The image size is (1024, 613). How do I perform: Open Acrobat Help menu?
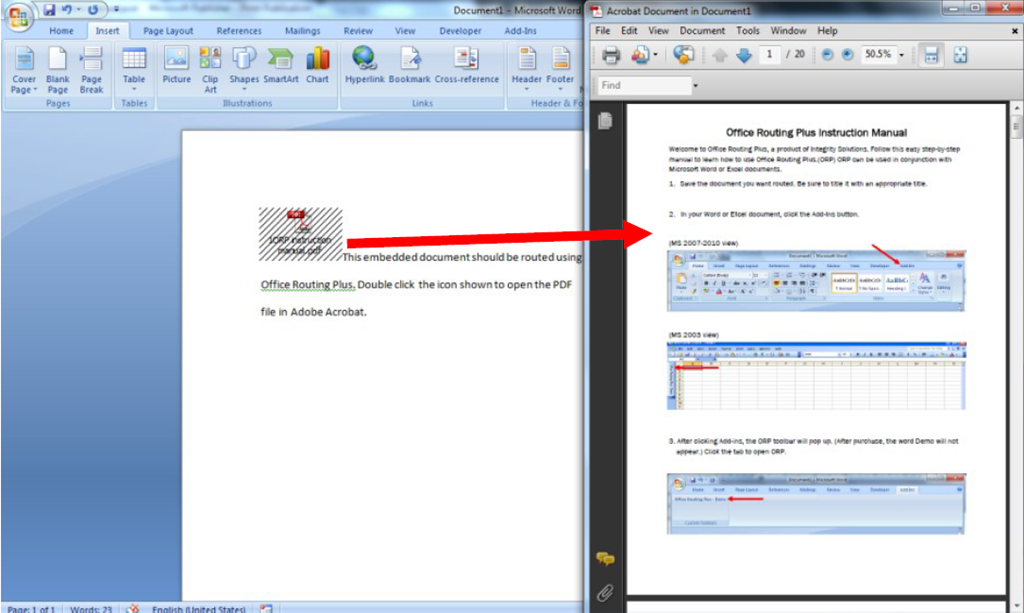click(x=827, y=31)
